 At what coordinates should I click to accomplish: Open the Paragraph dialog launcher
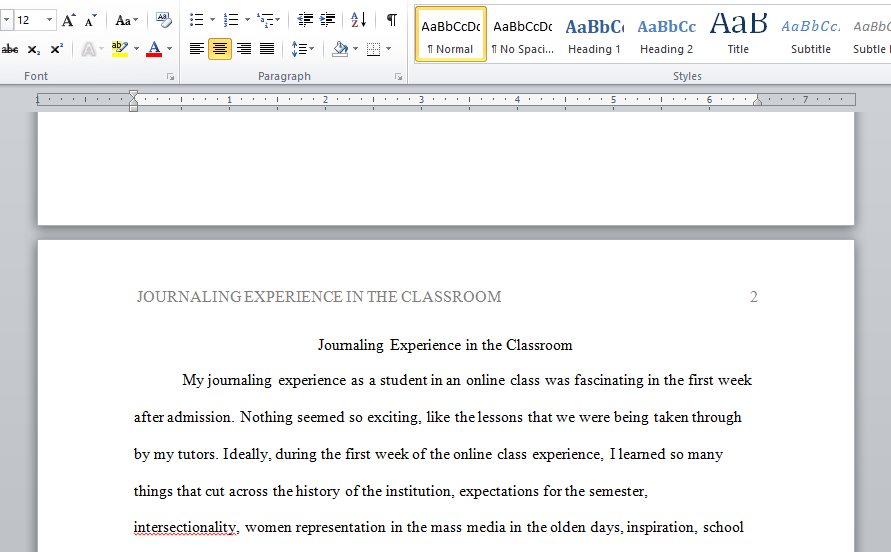click(398, 77)
